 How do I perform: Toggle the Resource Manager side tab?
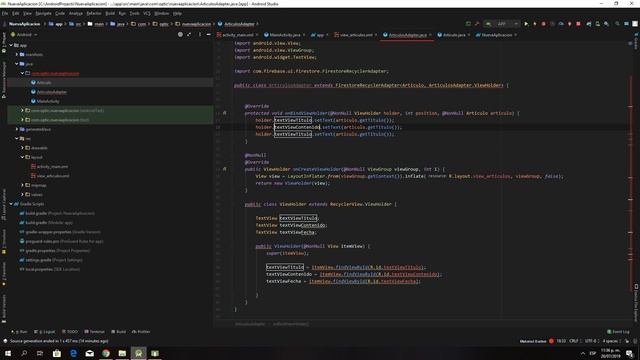coord(4,80)
